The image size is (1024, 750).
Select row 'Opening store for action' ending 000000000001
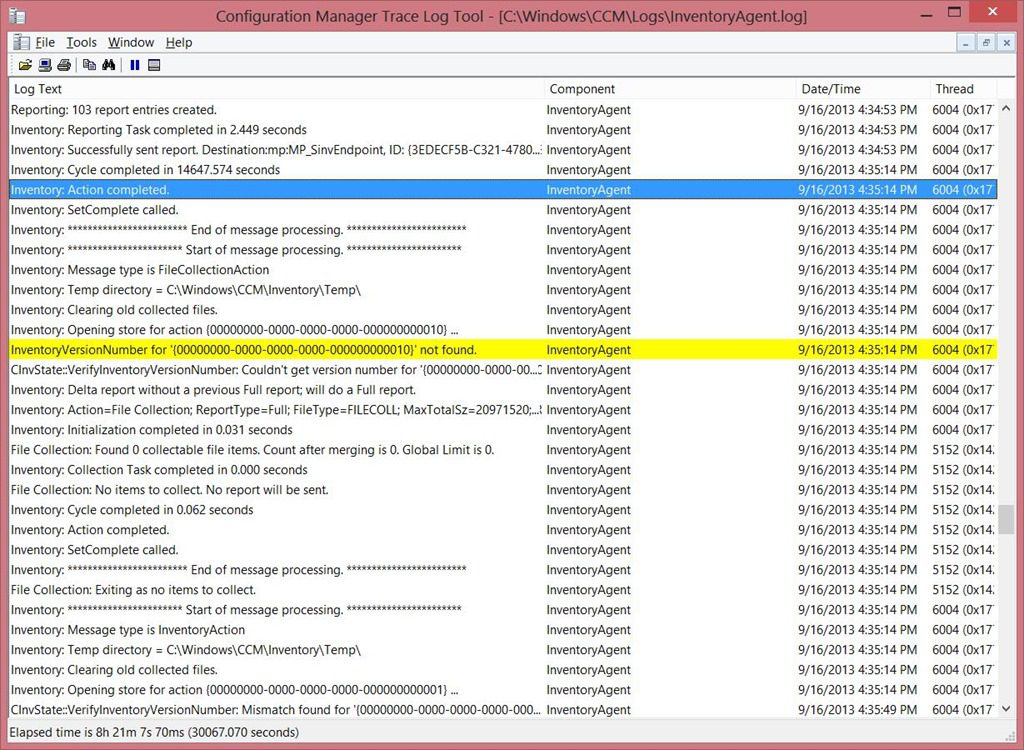[503, 690]
